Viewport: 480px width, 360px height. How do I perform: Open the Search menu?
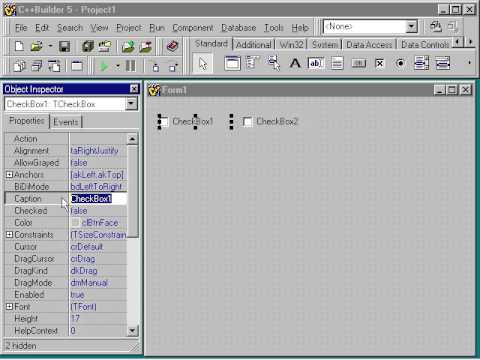coord(70,28)
